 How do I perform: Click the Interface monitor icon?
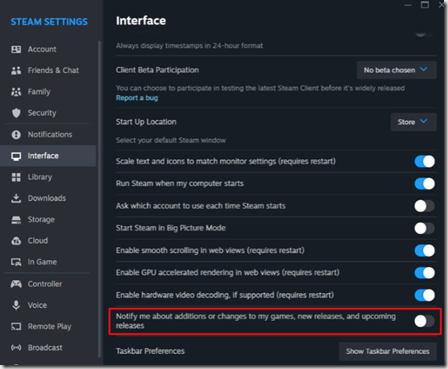coord(16,156)
